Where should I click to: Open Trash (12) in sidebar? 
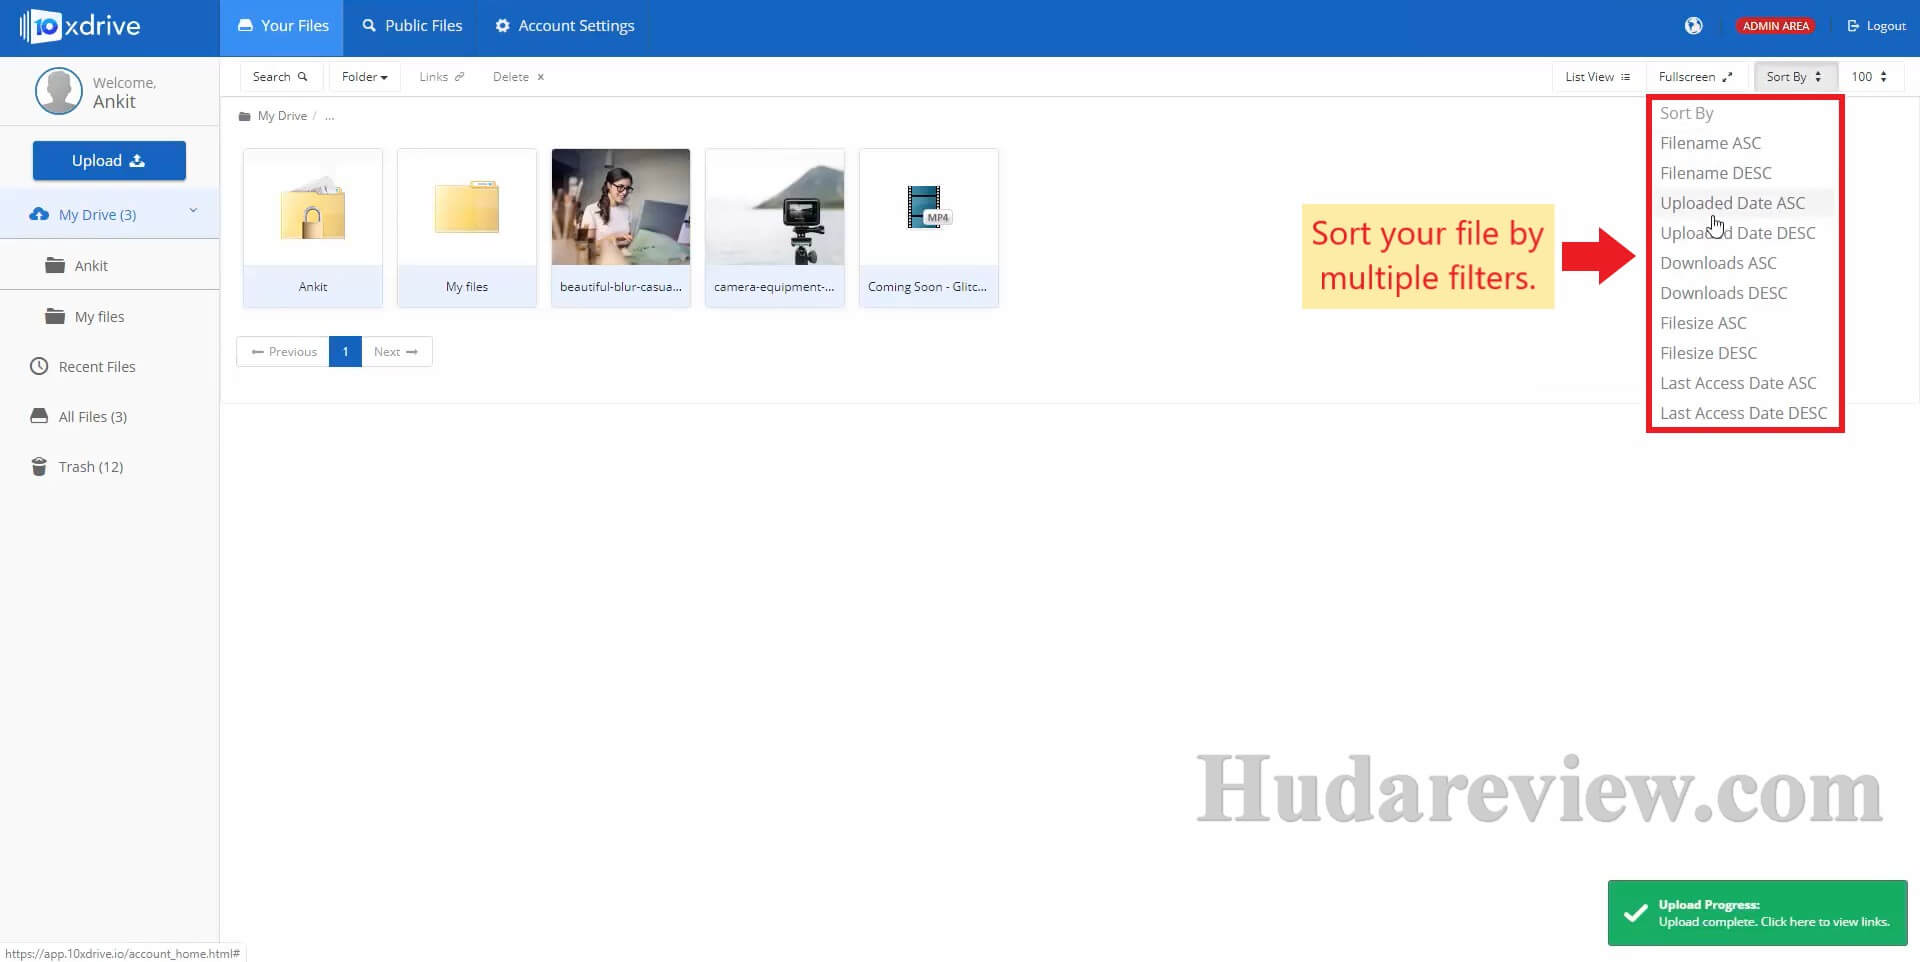109,467
